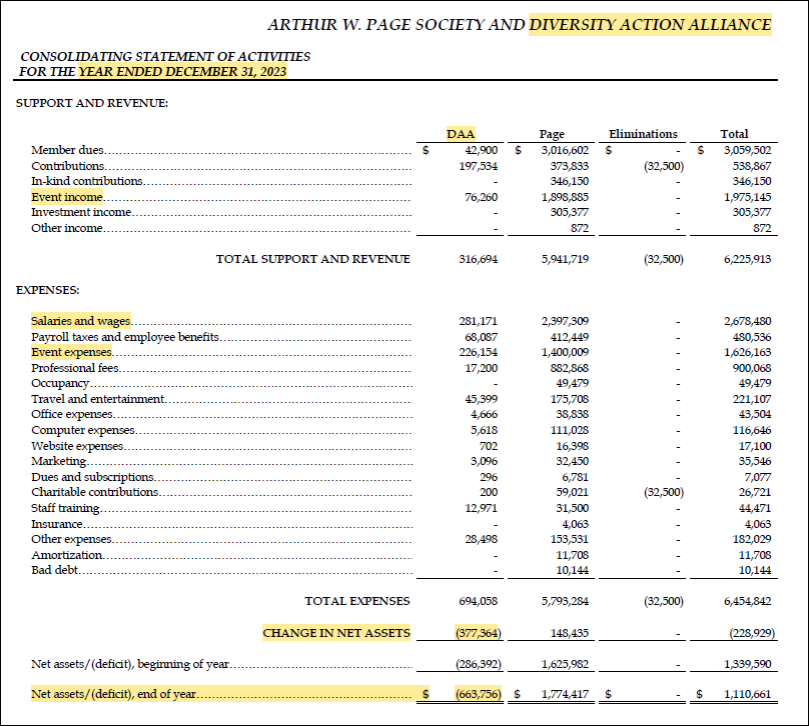Click the 'Other expenses' row label
Image resolution: width=809 pixels, height=726 pixels.
pos(71,539)
